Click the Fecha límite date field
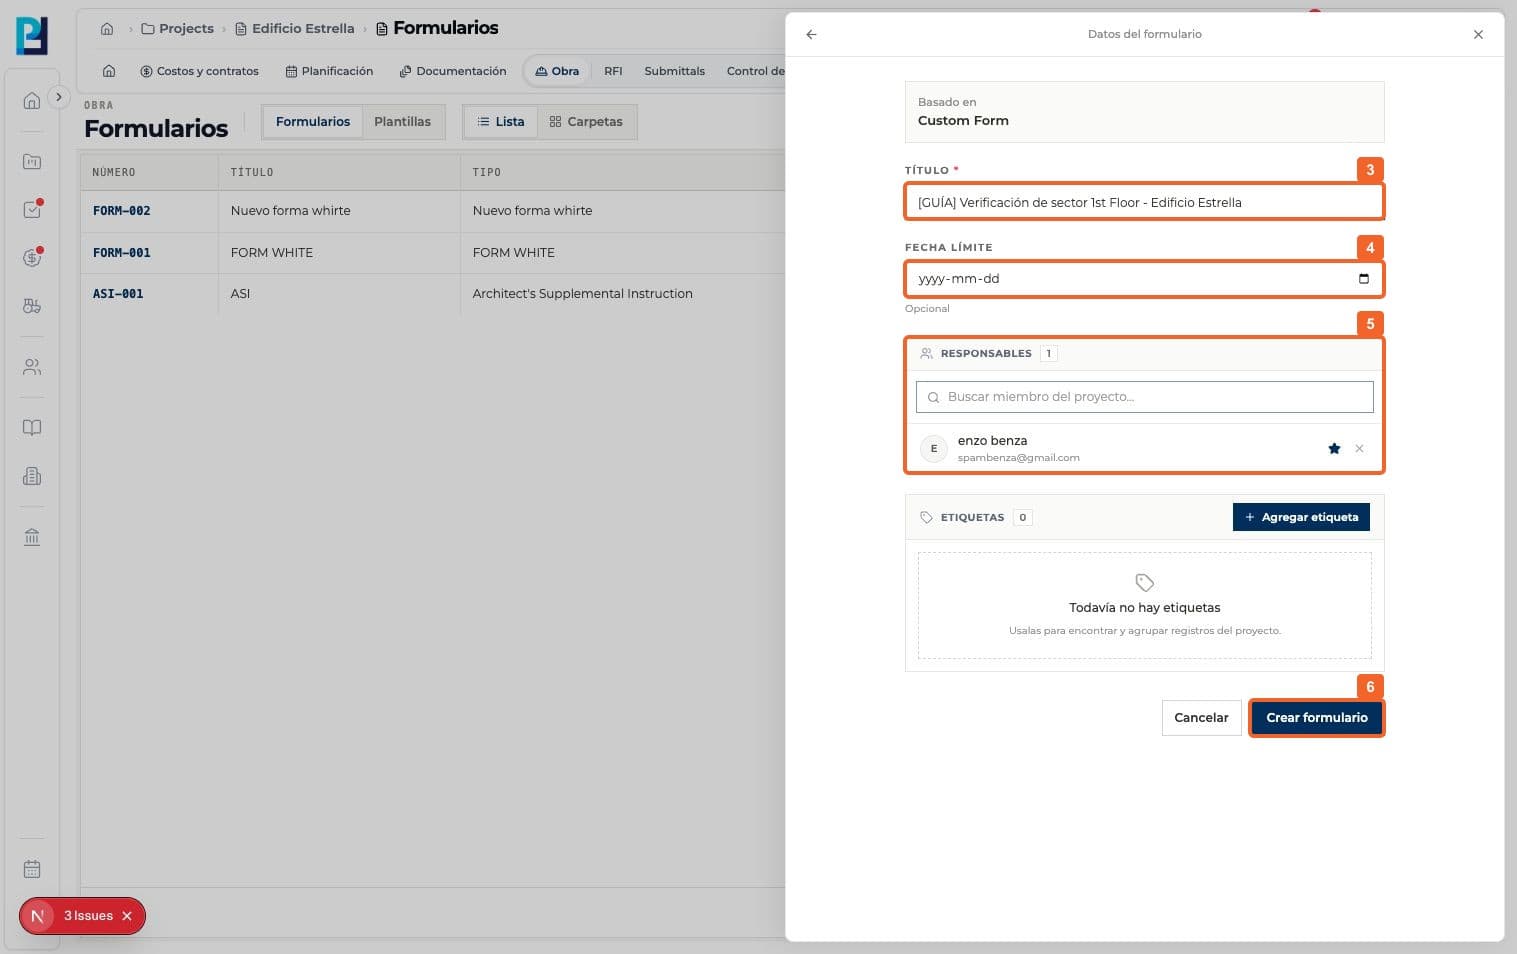1517x954 pixels. (1144, 279)
